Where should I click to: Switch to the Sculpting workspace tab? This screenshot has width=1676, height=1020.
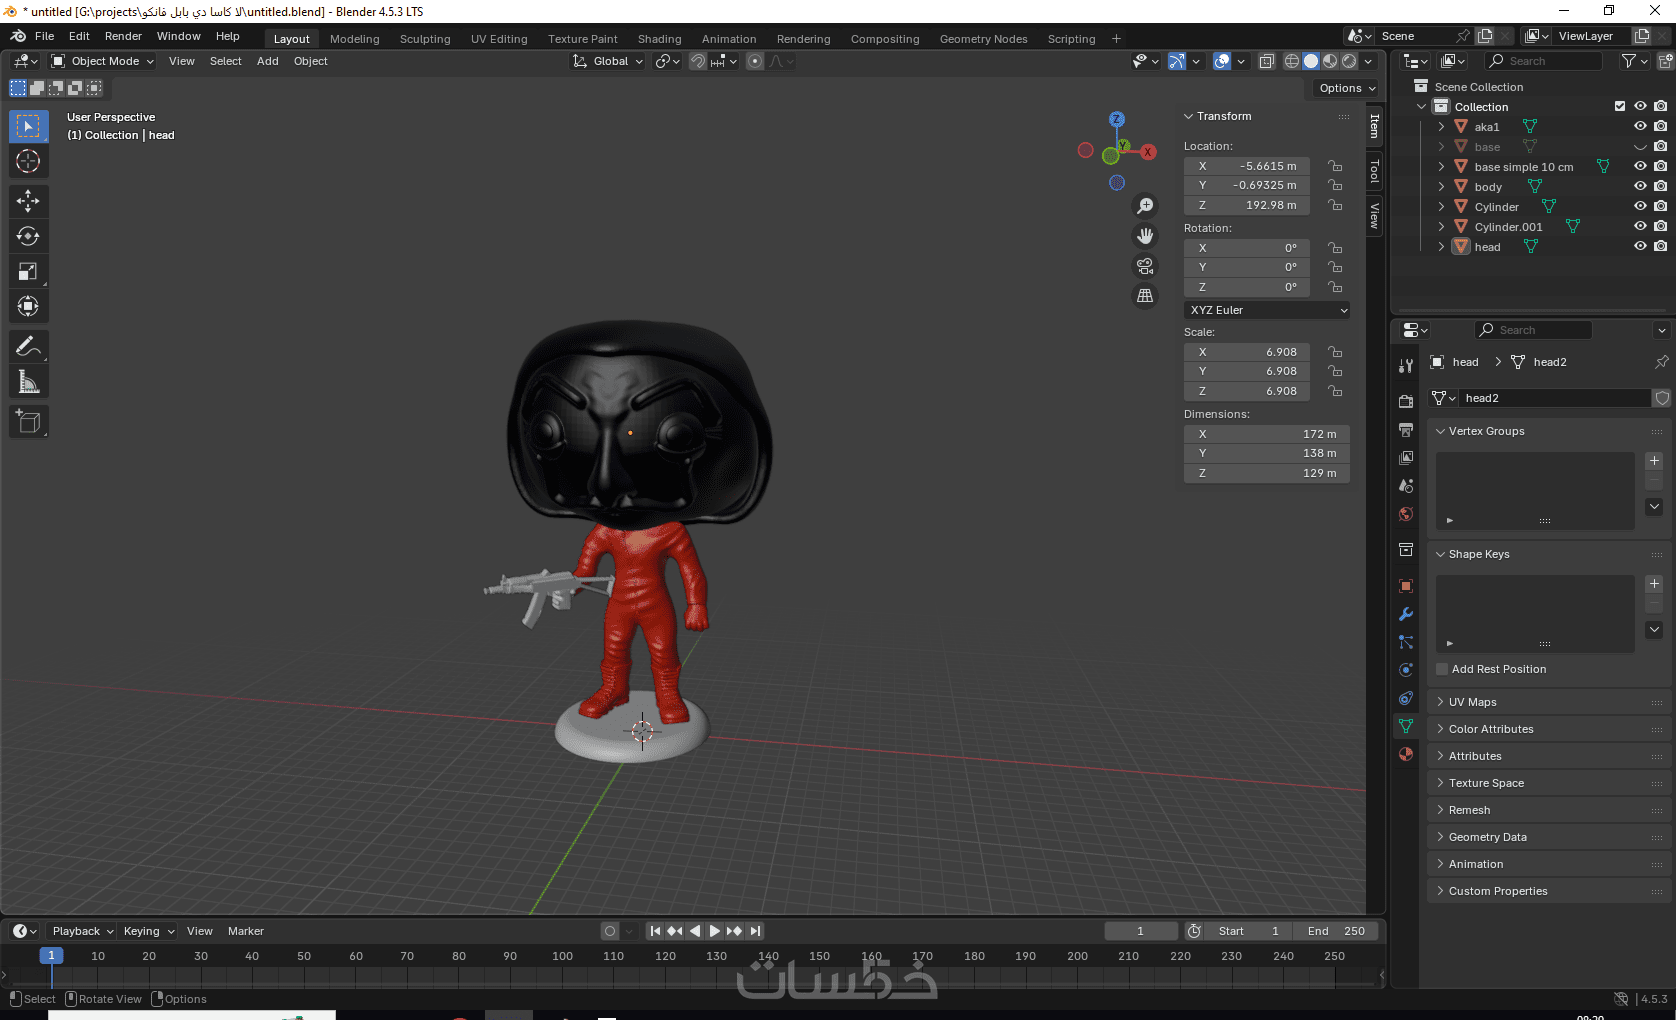pyautogui.click(x=425, y=39)
